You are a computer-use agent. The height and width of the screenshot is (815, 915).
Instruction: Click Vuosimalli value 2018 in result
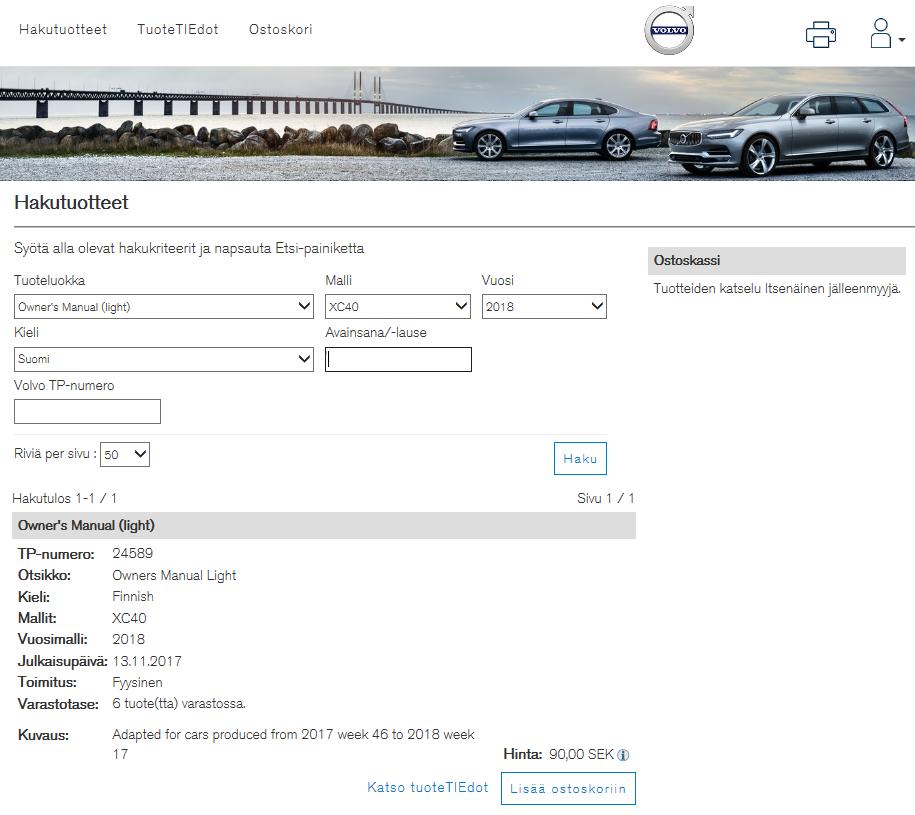point(128,639)
